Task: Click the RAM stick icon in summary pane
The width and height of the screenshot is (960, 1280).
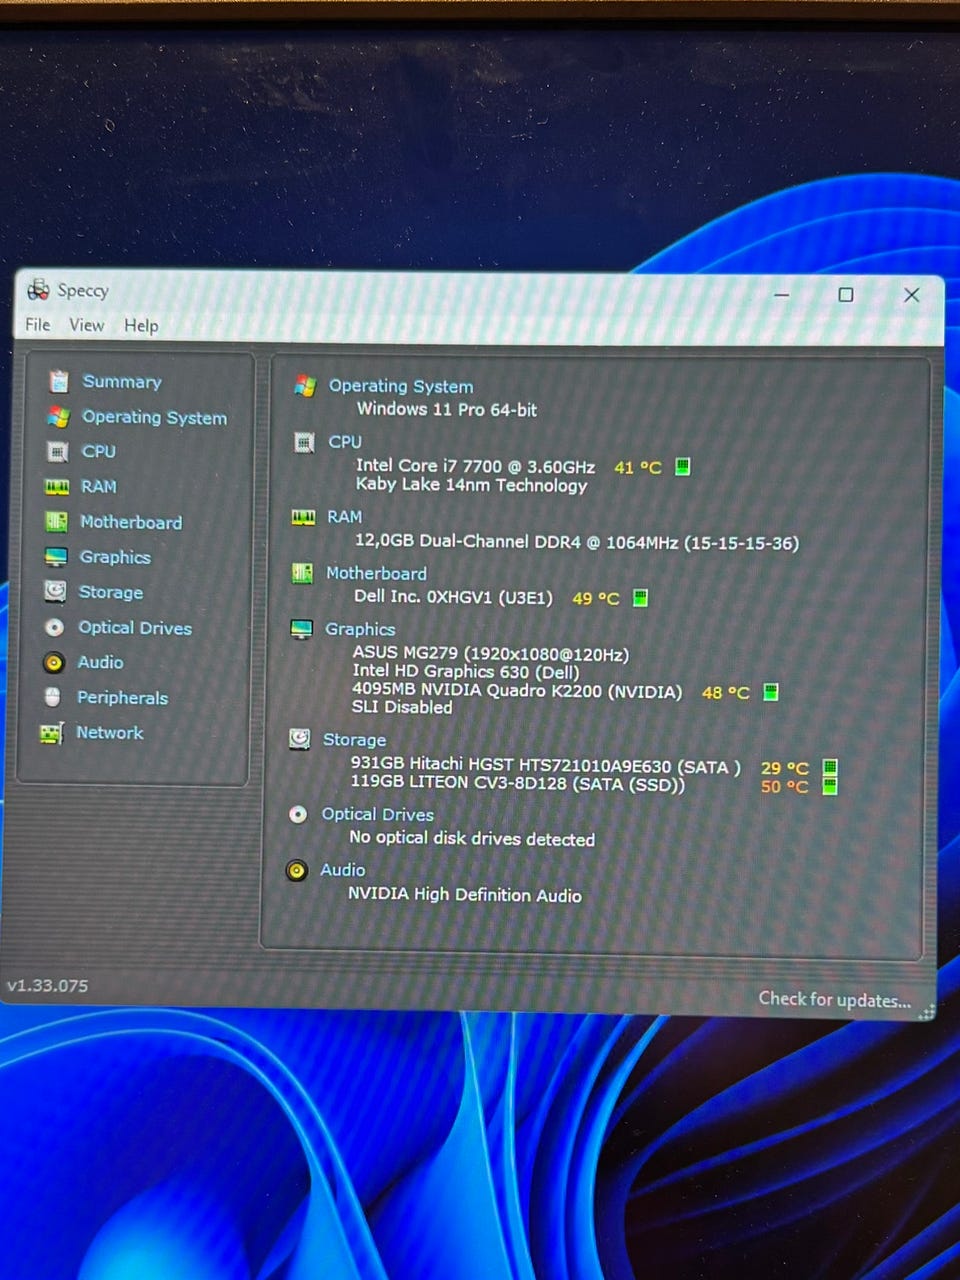Action: pyautogui.click(x=303, y=517)
